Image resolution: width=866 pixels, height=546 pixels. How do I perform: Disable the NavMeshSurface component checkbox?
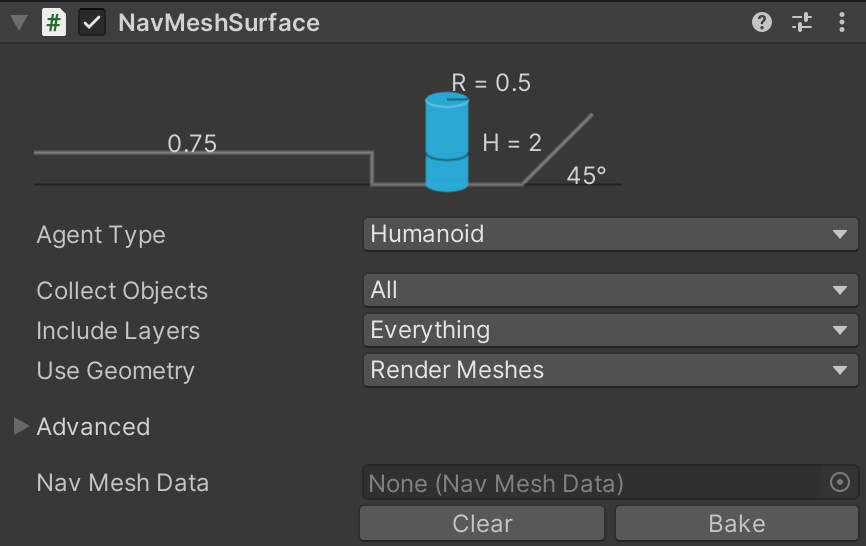(92, 22)
